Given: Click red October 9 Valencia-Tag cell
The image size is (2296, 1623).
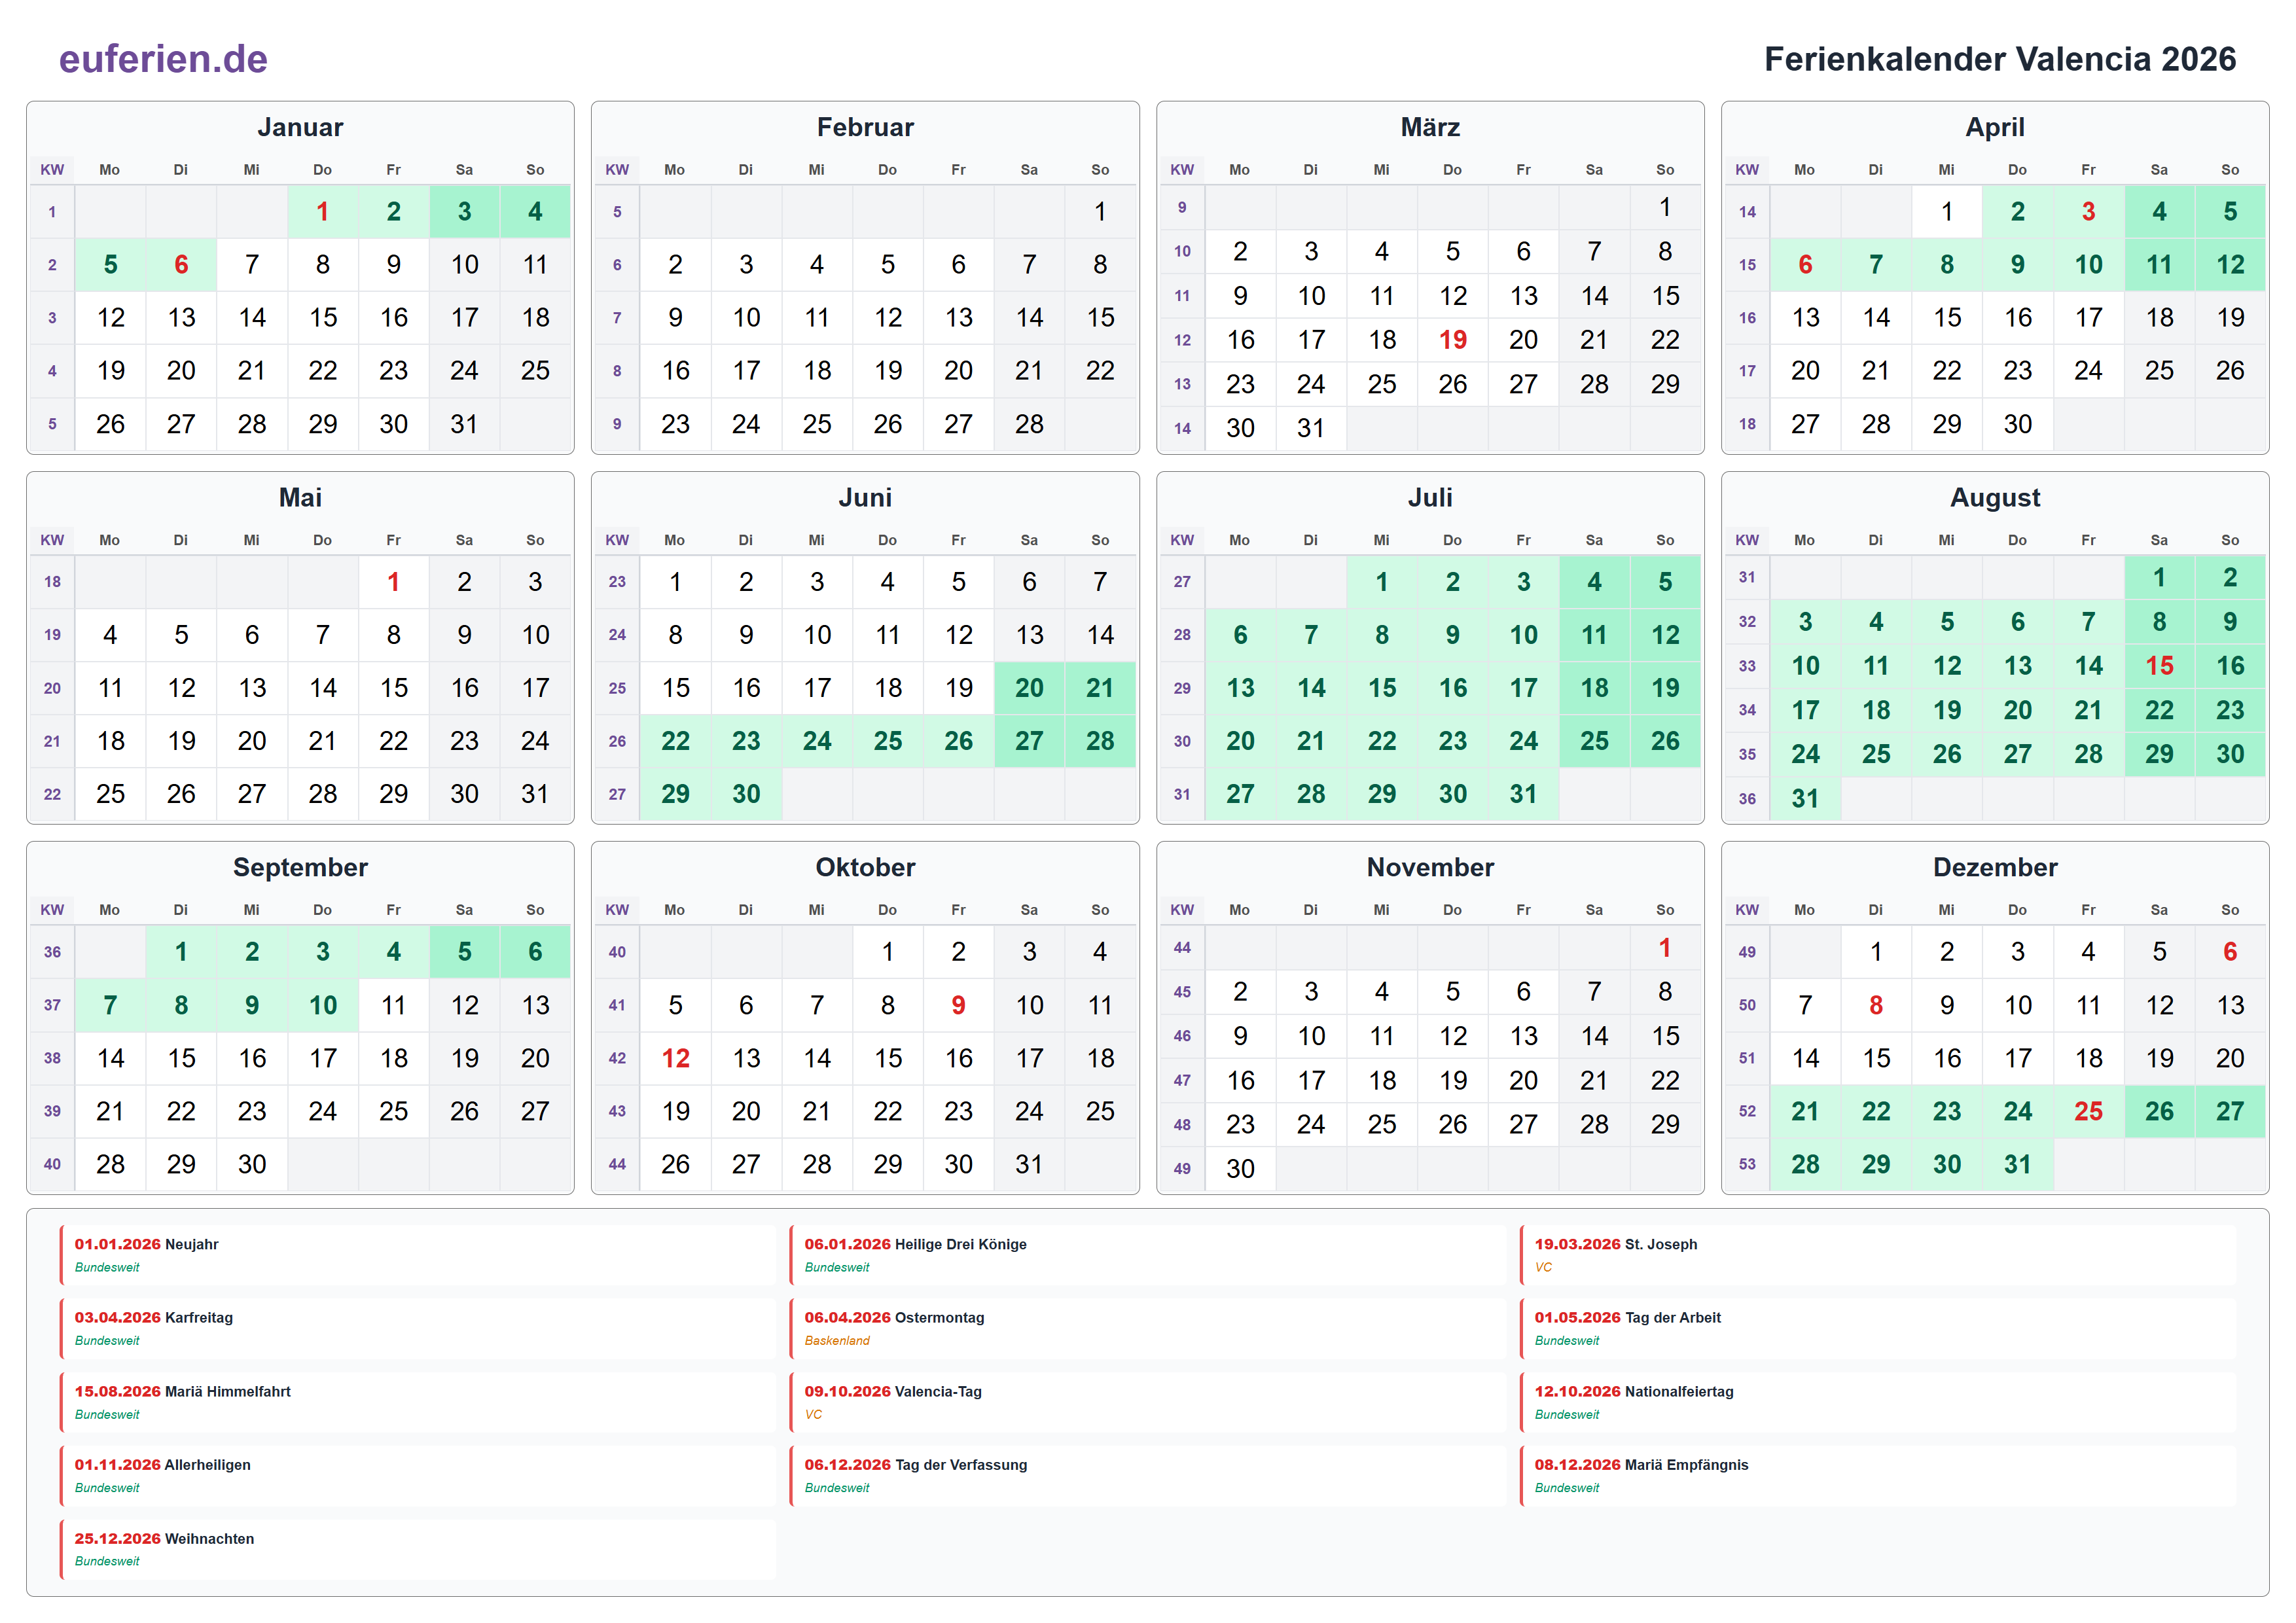Looking at the screenshot, I should pos(958,1005).
